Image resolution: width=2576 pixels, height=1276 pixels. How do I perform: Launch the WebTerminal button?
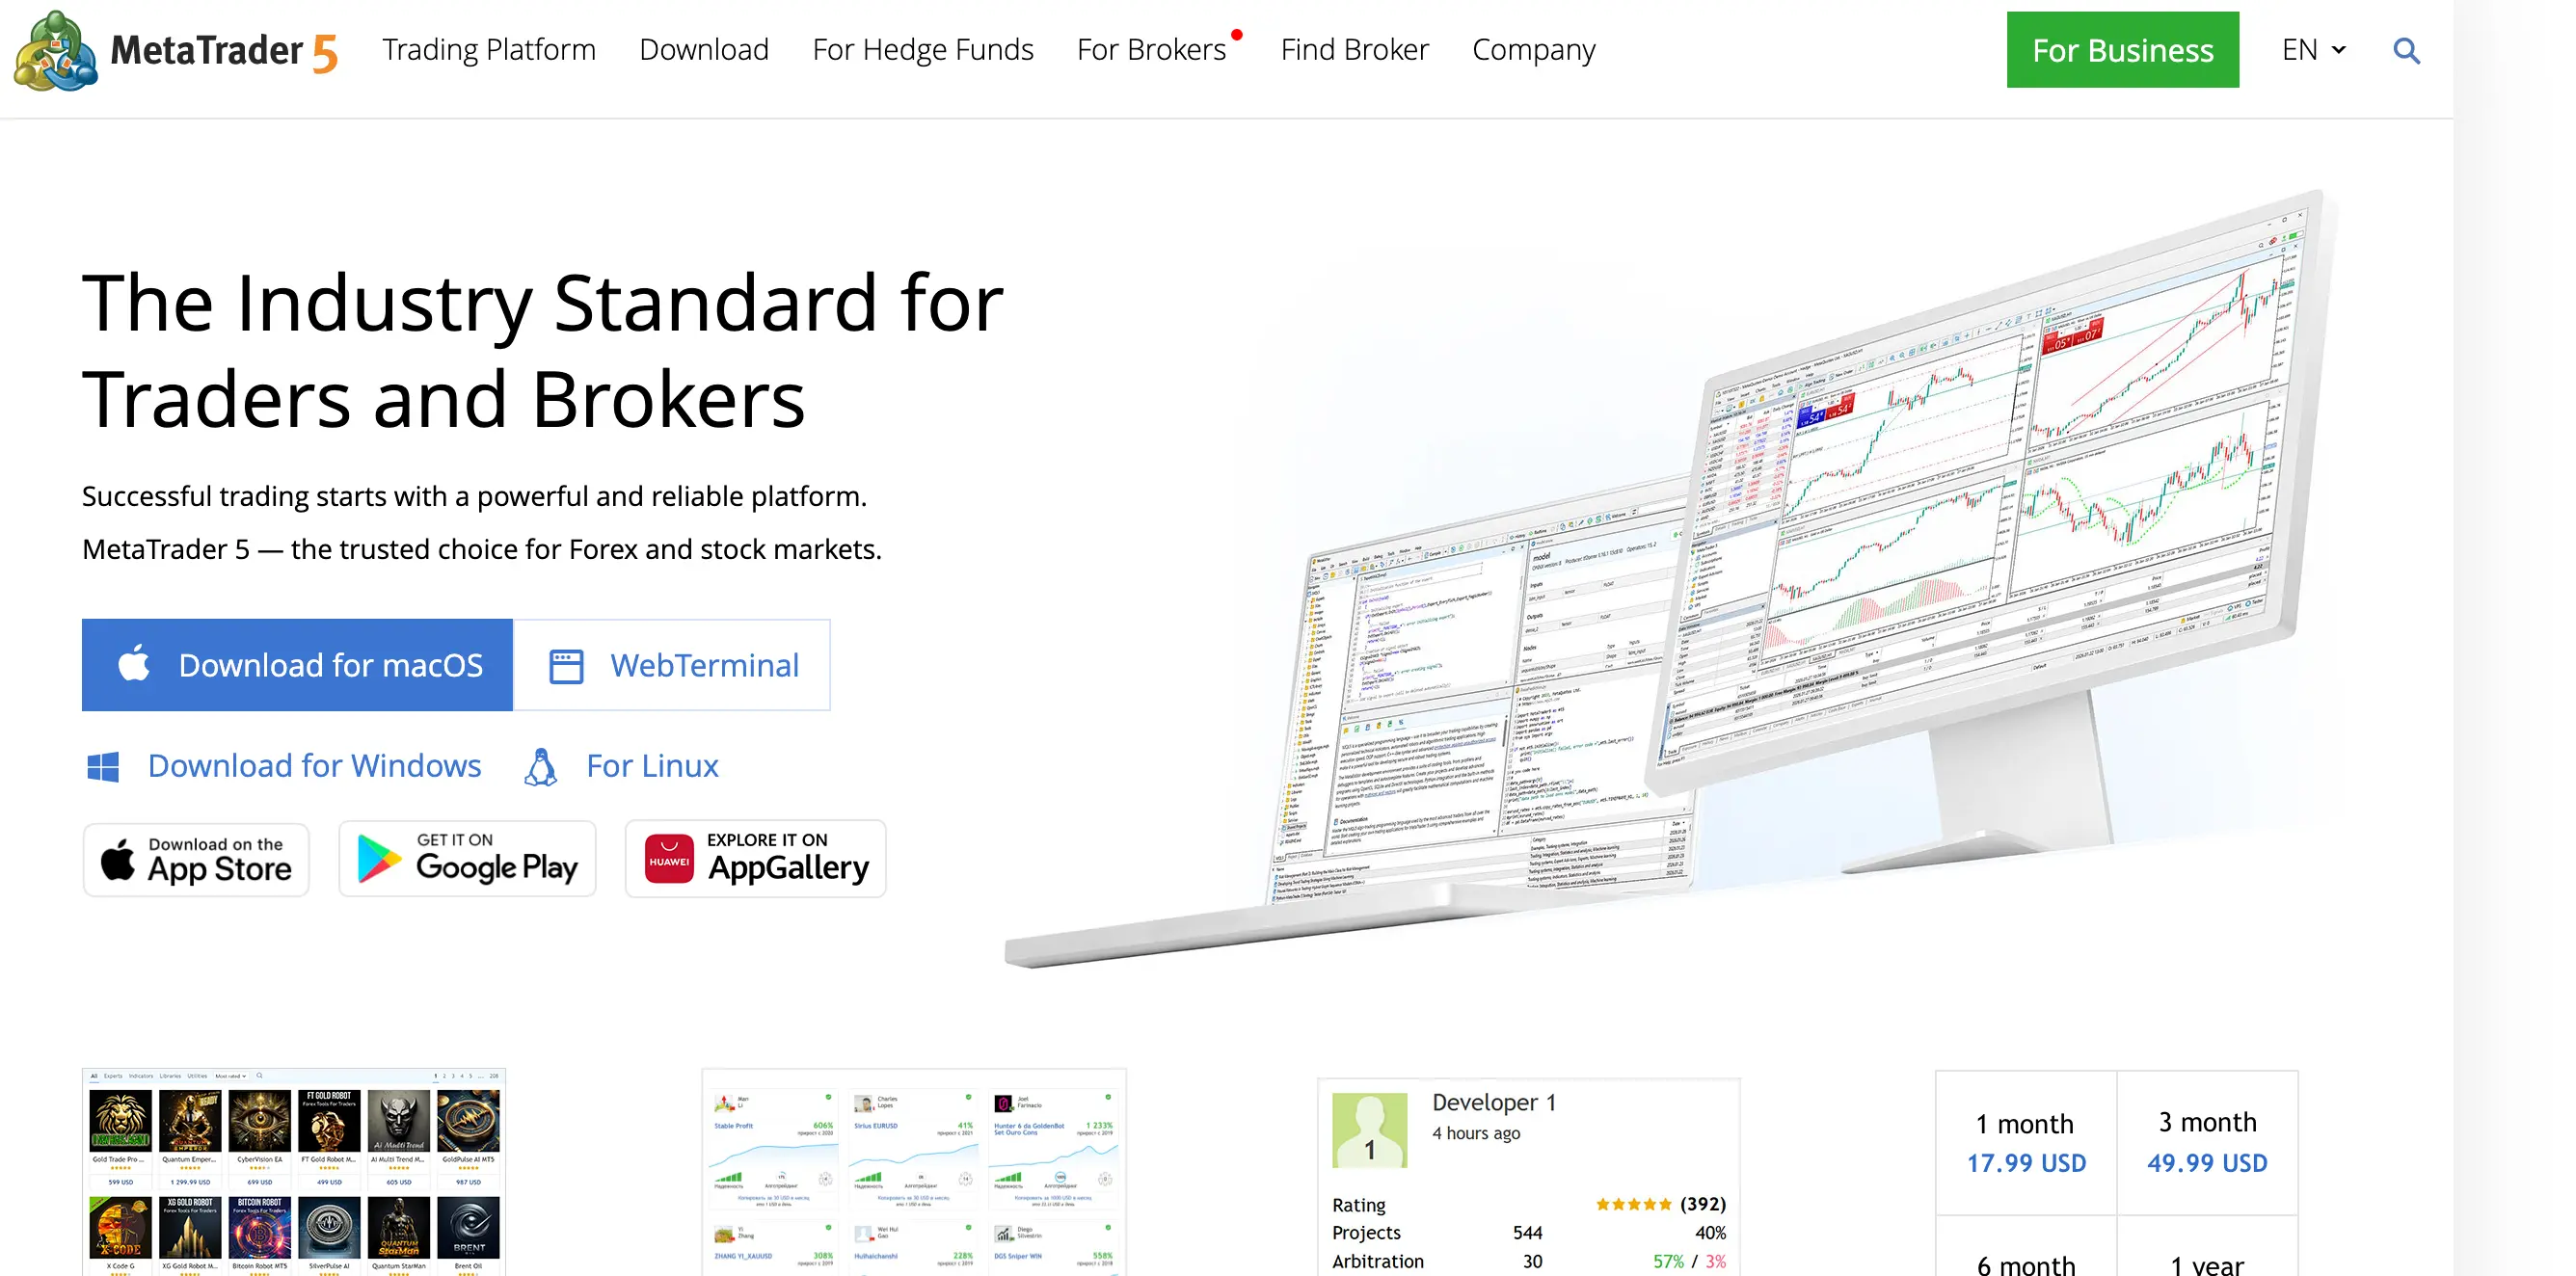coord(672,665)
